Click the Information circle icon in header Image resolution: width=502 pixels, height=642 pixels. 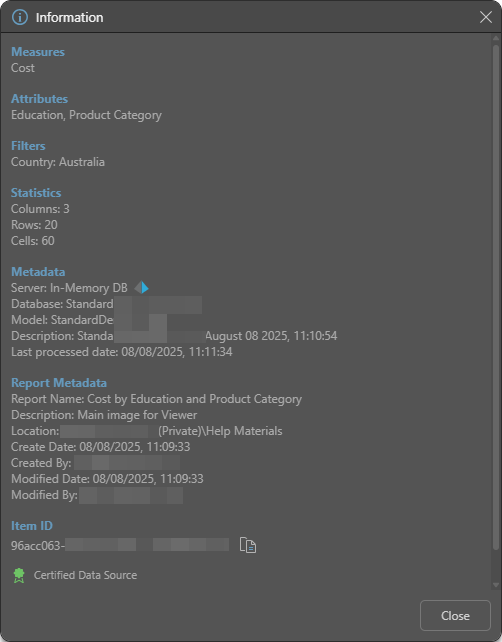pyautogui.click(x=20, y=18)
